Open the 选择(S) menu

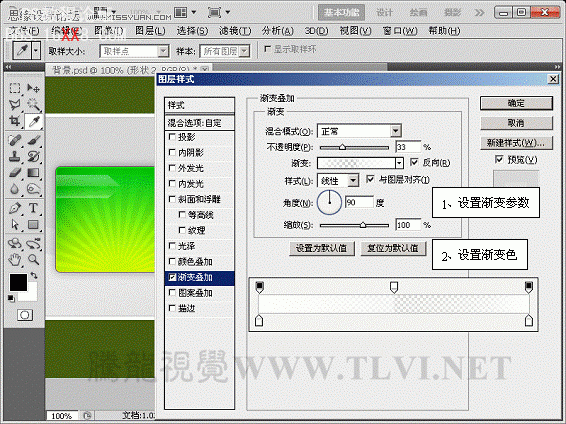[x=192, y=31]
